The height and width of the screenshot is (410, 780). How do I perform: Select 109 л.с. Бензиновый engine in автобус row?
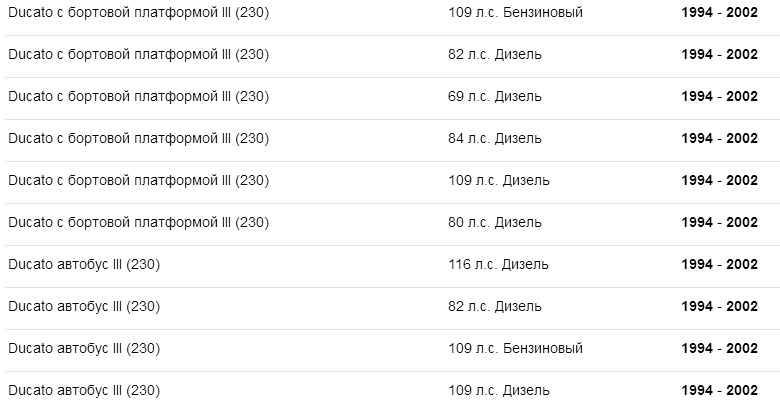tap(515, 349)
